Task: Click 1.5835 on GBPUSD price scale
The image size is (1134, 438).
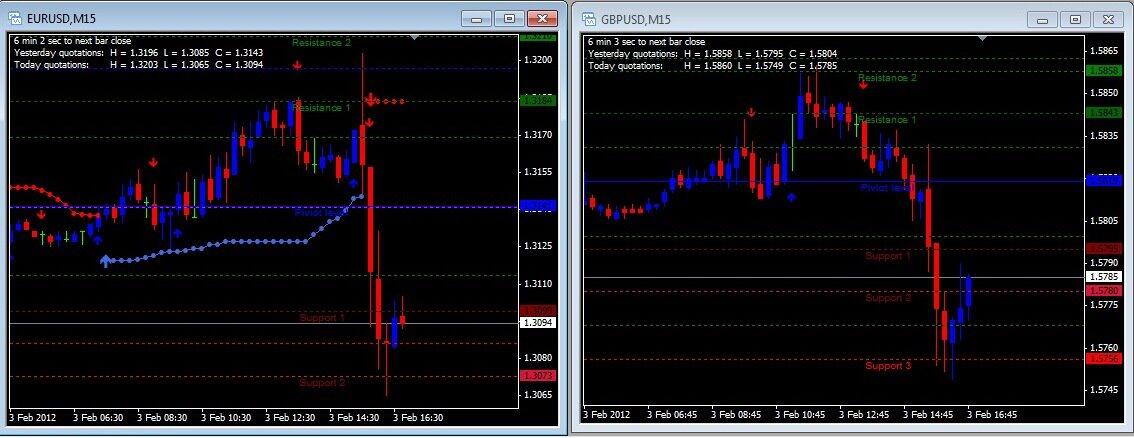Action: tap(1104, 135)
